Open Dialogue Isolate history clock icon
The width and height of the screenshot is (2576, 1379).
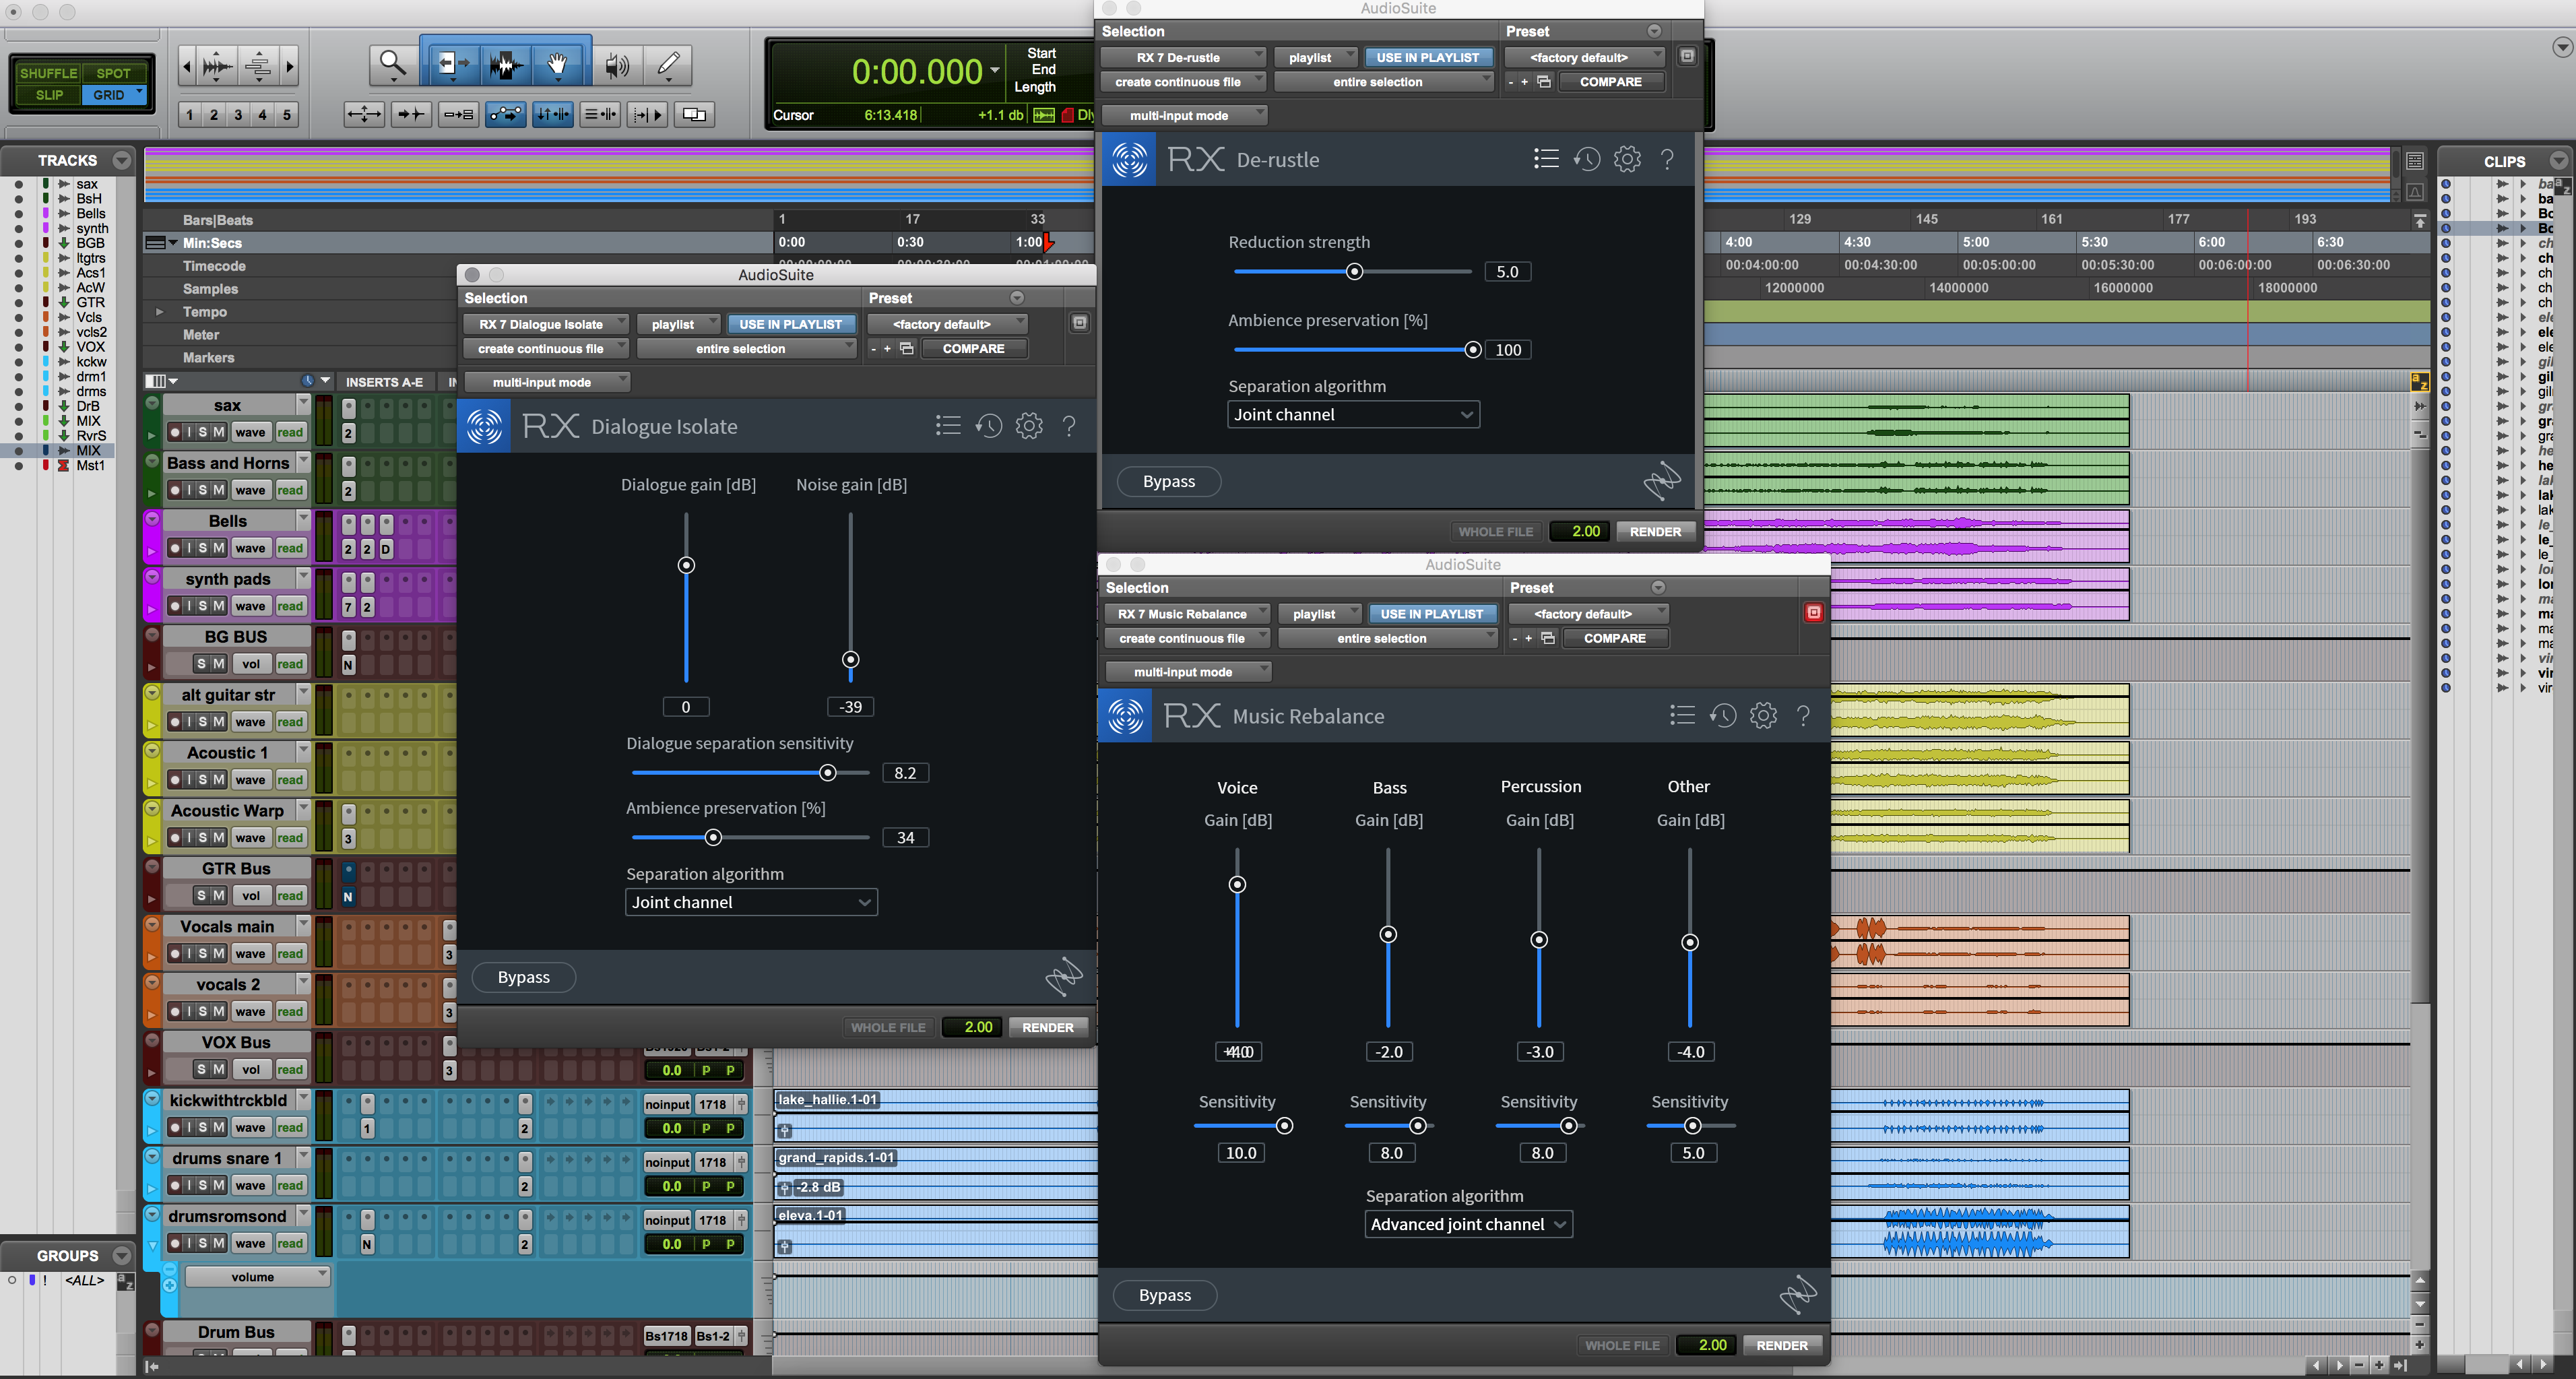(x=988, y=426)
